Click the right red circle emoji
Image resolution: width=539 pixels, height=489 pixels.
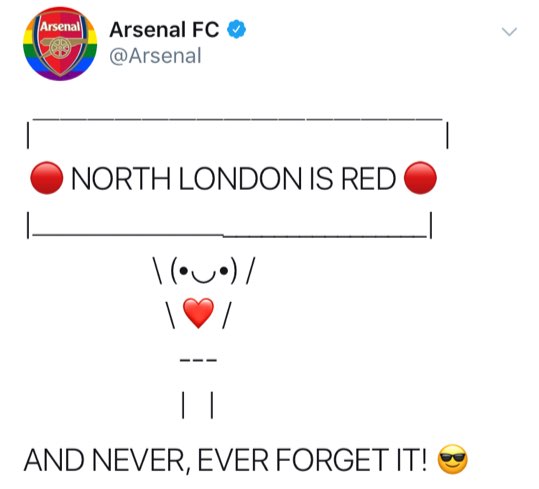(x=420, y=178)
